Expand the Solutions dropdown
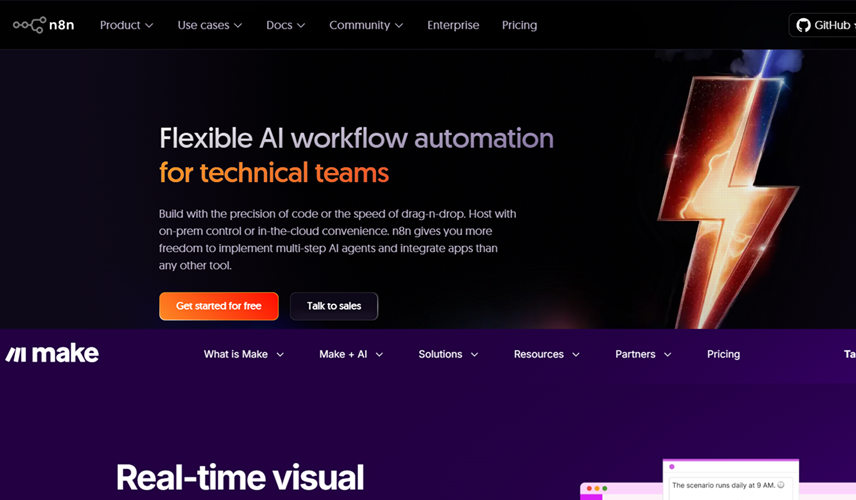The height and width of the screenshot is (500, 856). click(x=448, y=354)
